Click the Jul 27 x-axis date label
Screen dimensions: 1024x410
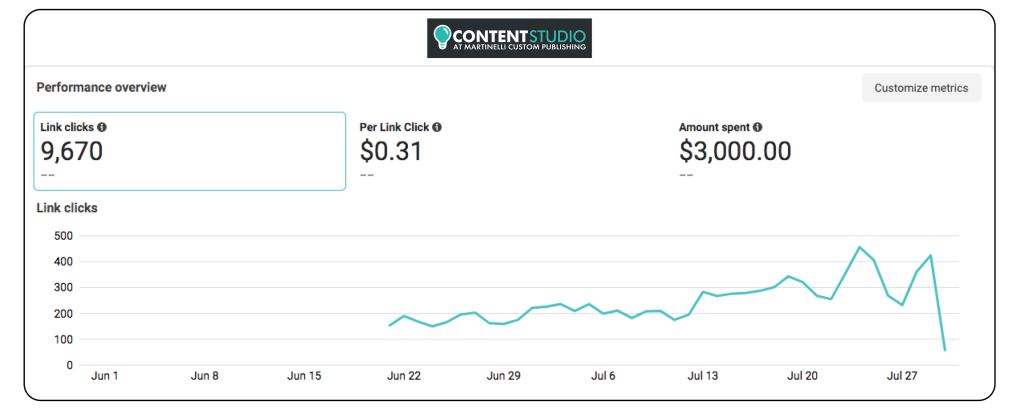(902, 376)
